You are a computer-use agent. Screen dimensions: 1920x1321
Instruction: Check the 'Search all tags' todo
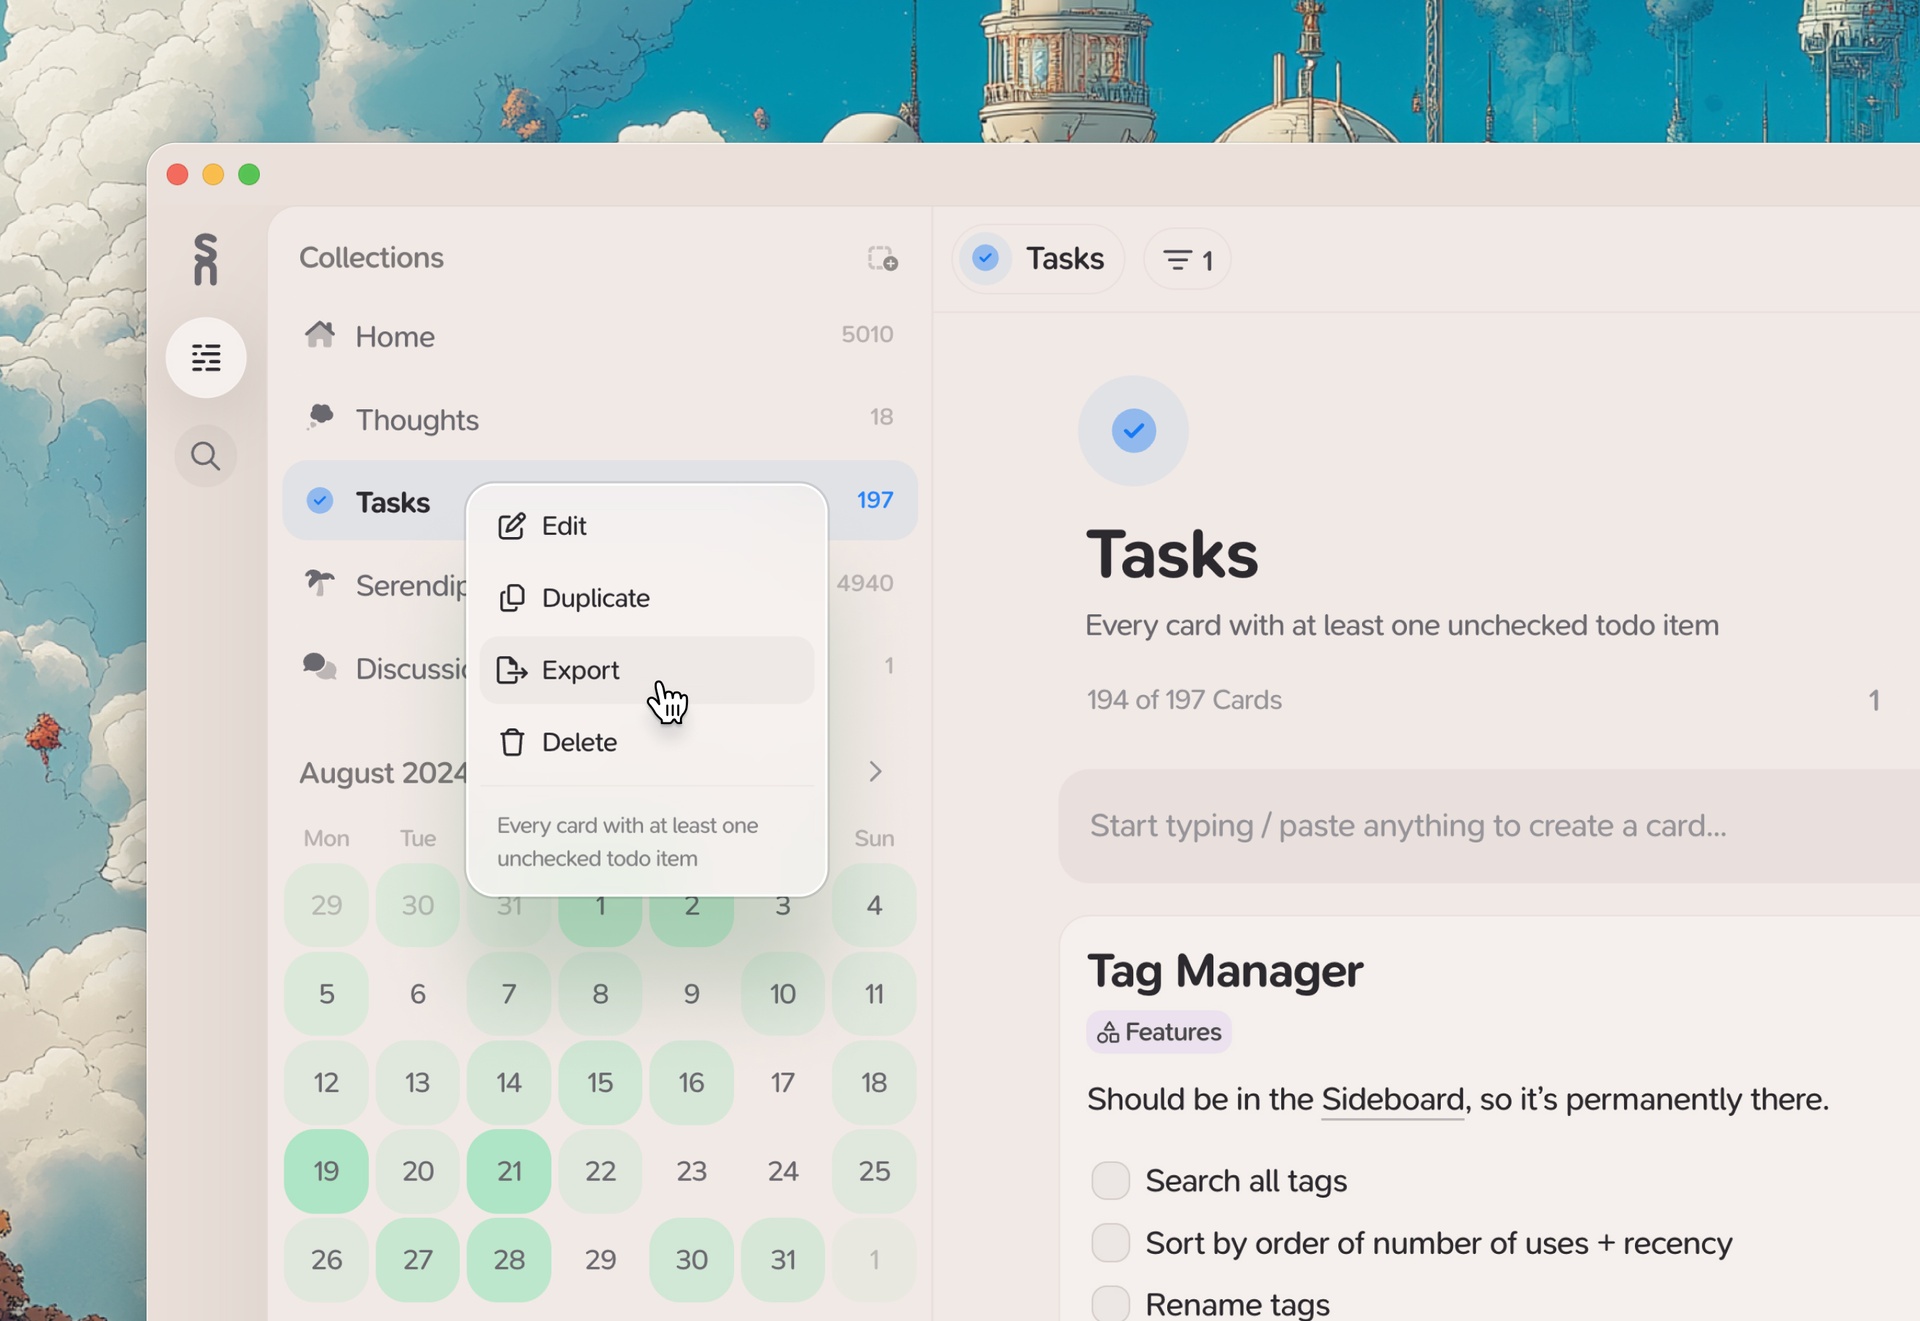click(1110, 1181)
